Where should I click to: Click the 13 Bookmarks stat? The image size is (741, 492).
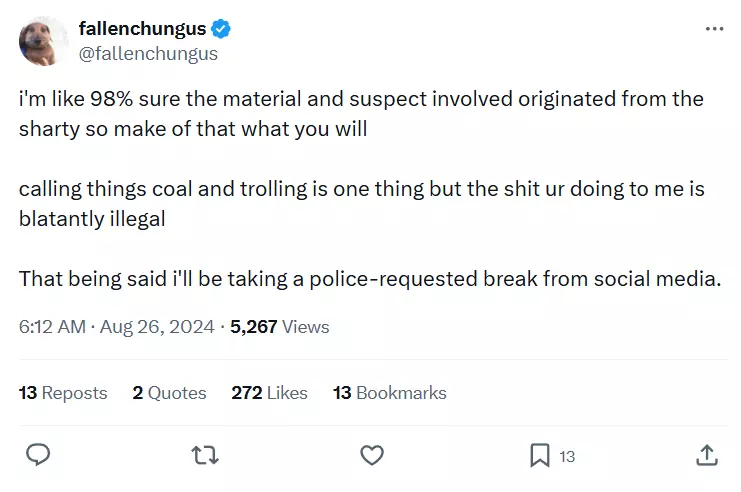click(x=389, y=393)
